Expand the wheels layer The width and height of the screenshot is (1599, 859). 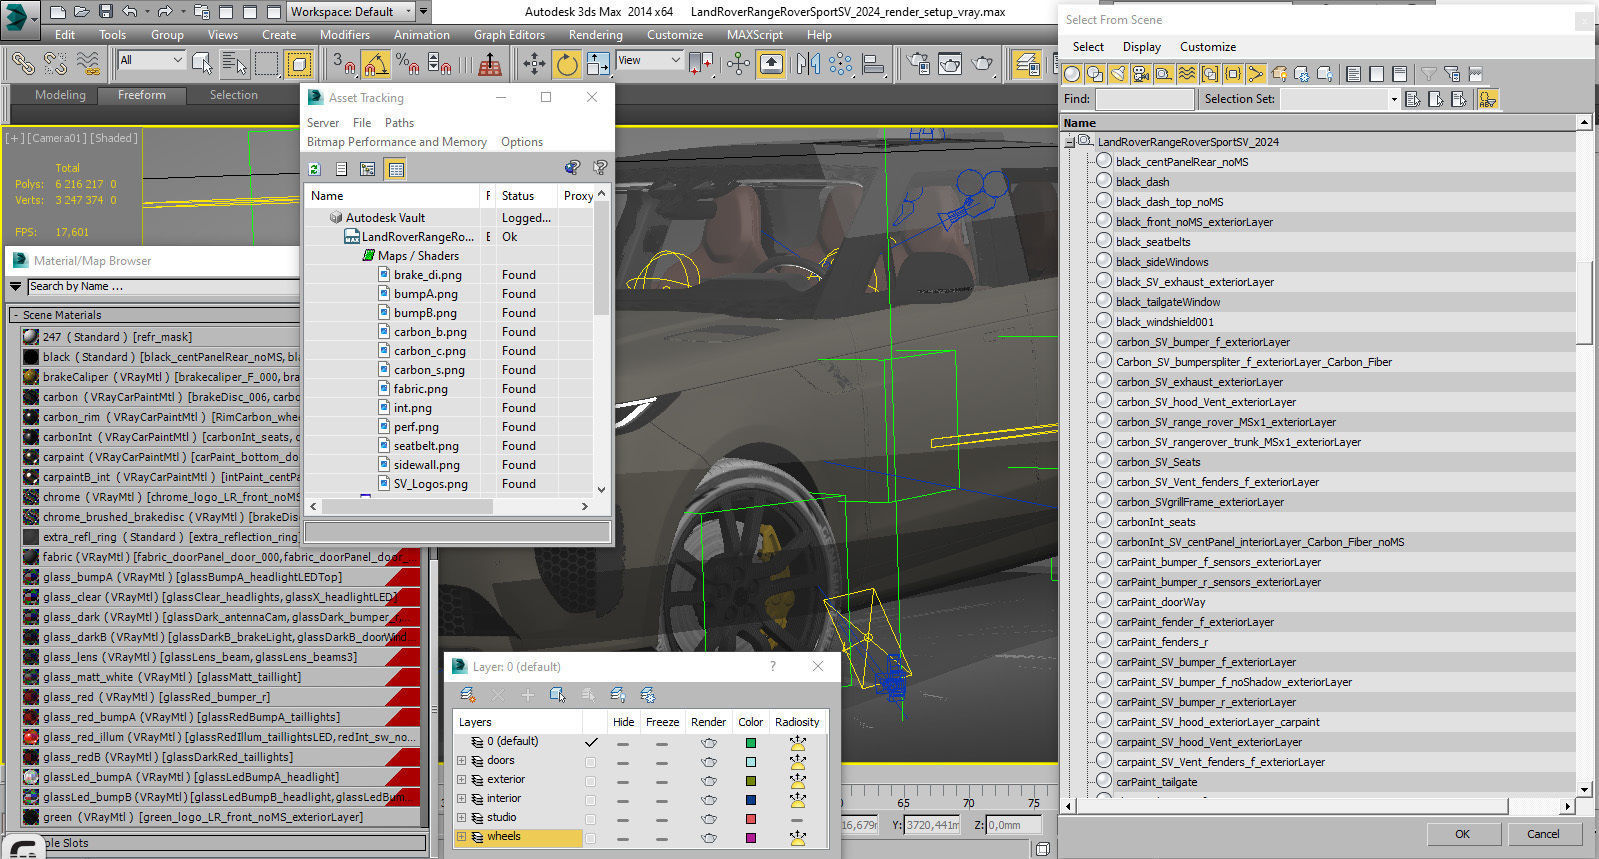click(461, 837)
